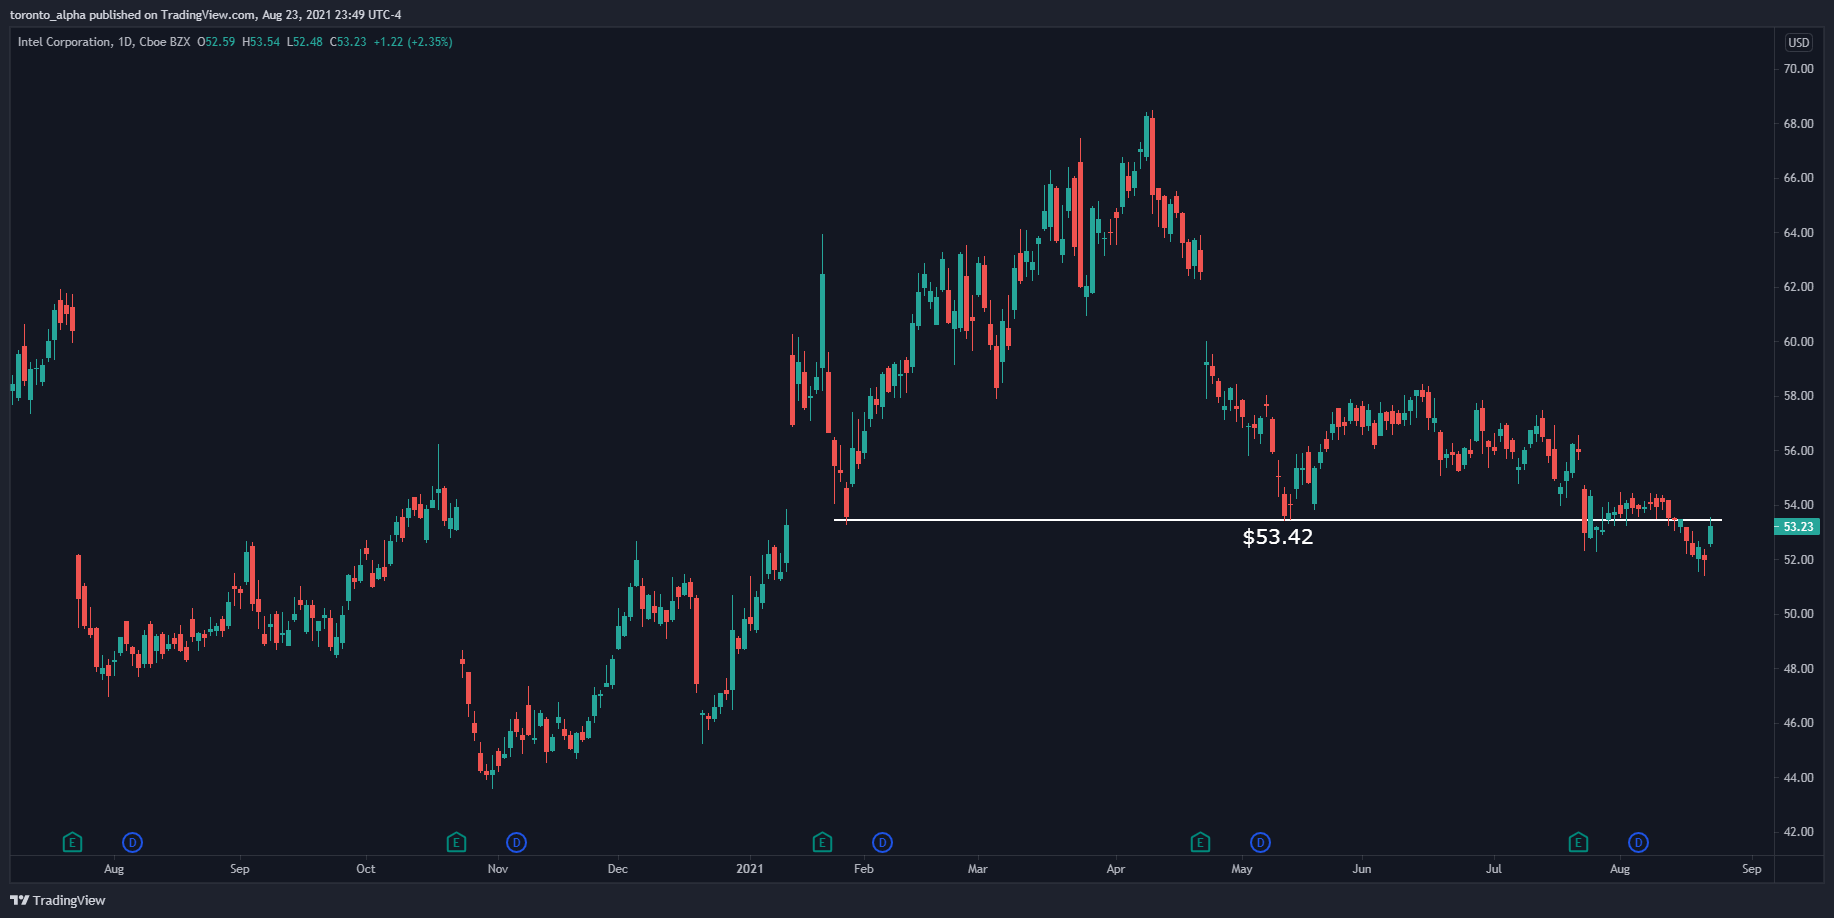The height and width of the screenshot is (918, 1834).
Task: Click the earnings E marker left of the first Aug label
Action: [72, 842]
